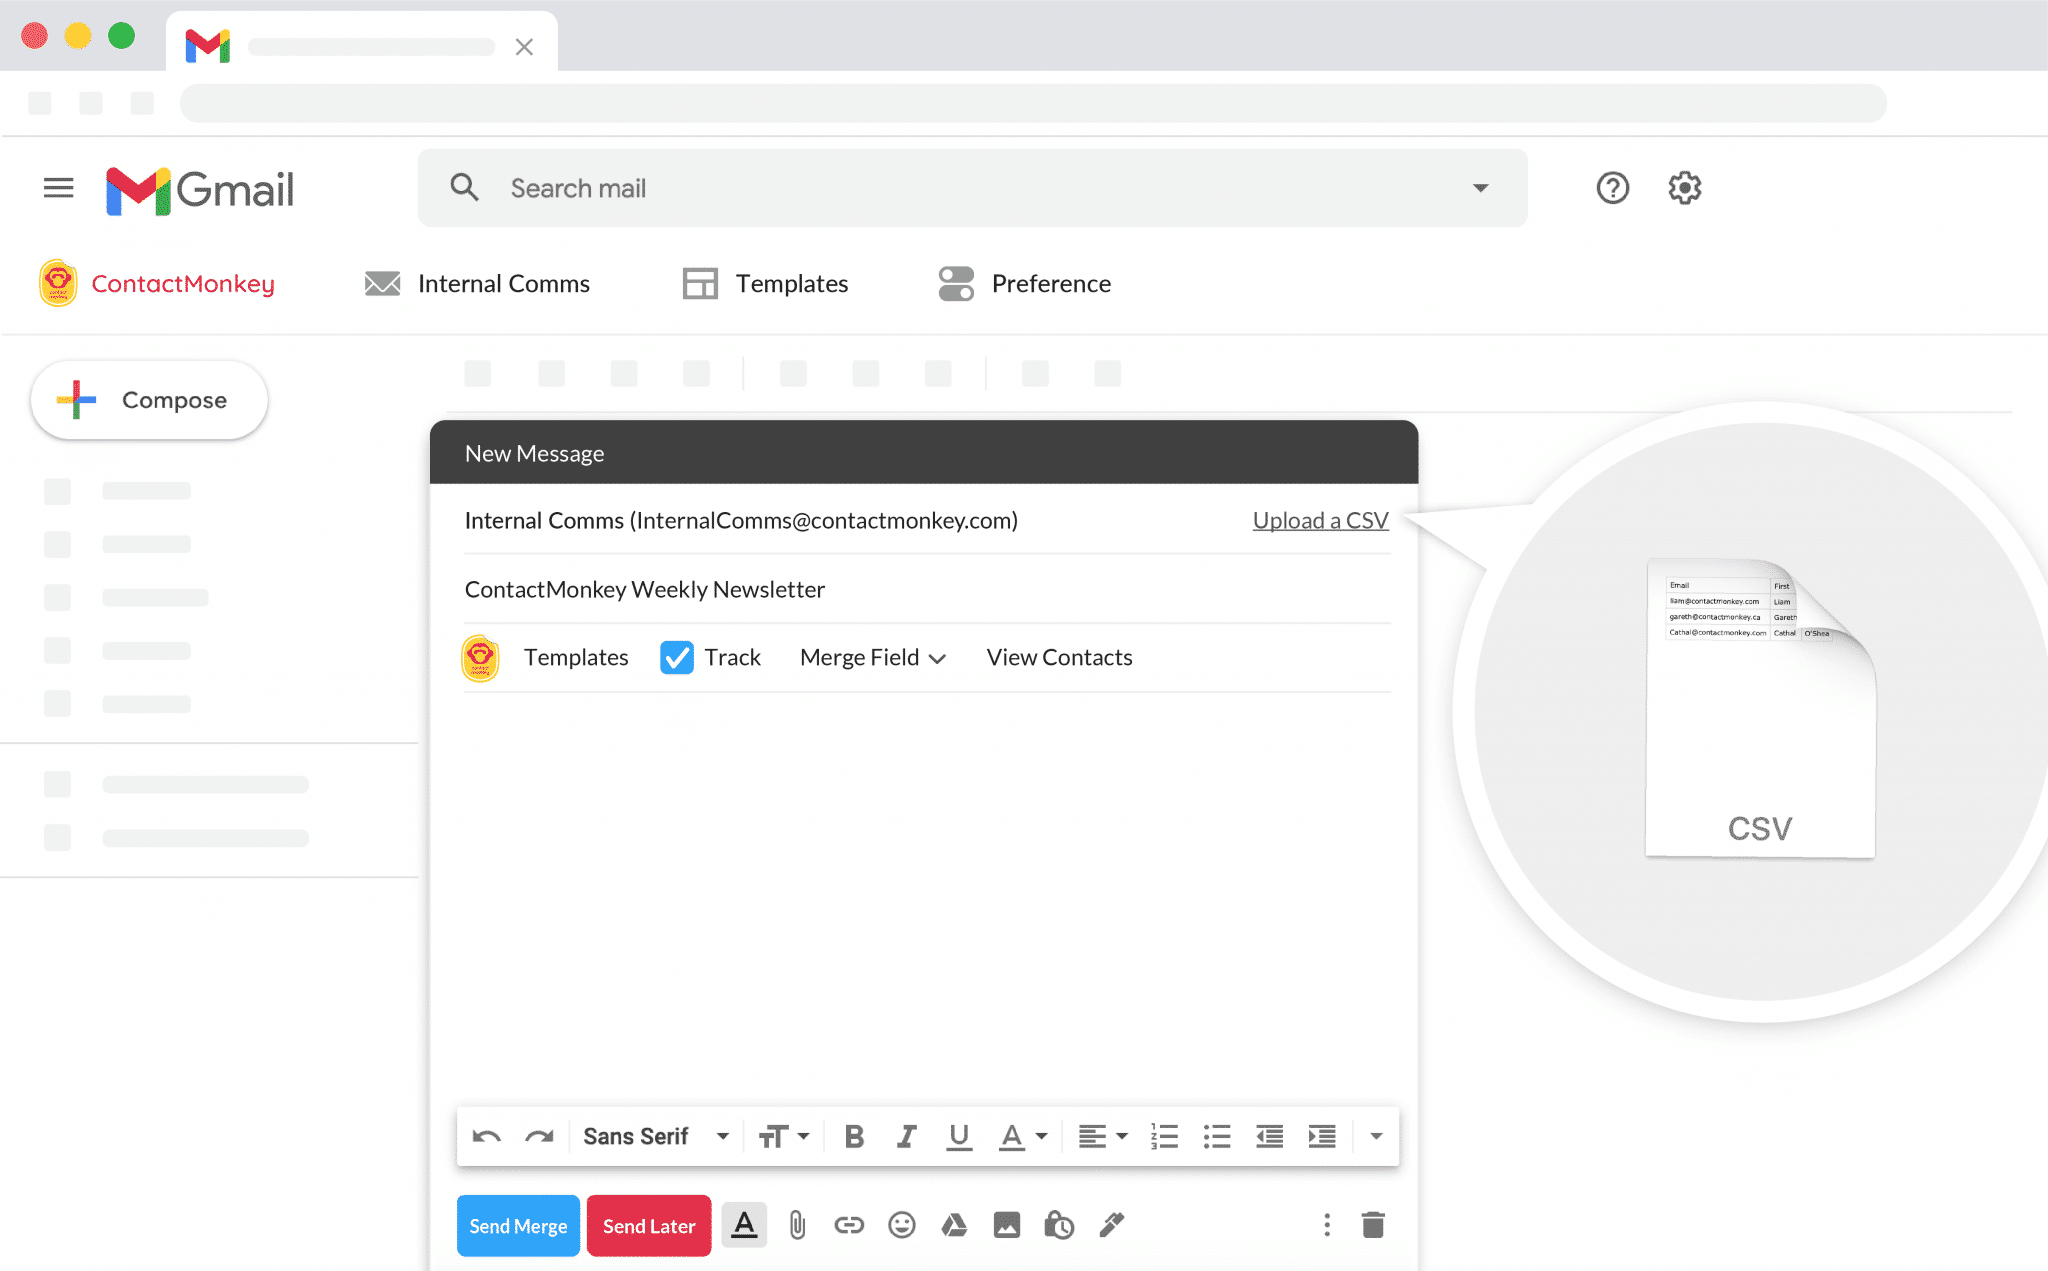2048x1271 pixels.
Task: Open confidential mode with the lock-clock icon
Action: (x=1059, y=1224)
